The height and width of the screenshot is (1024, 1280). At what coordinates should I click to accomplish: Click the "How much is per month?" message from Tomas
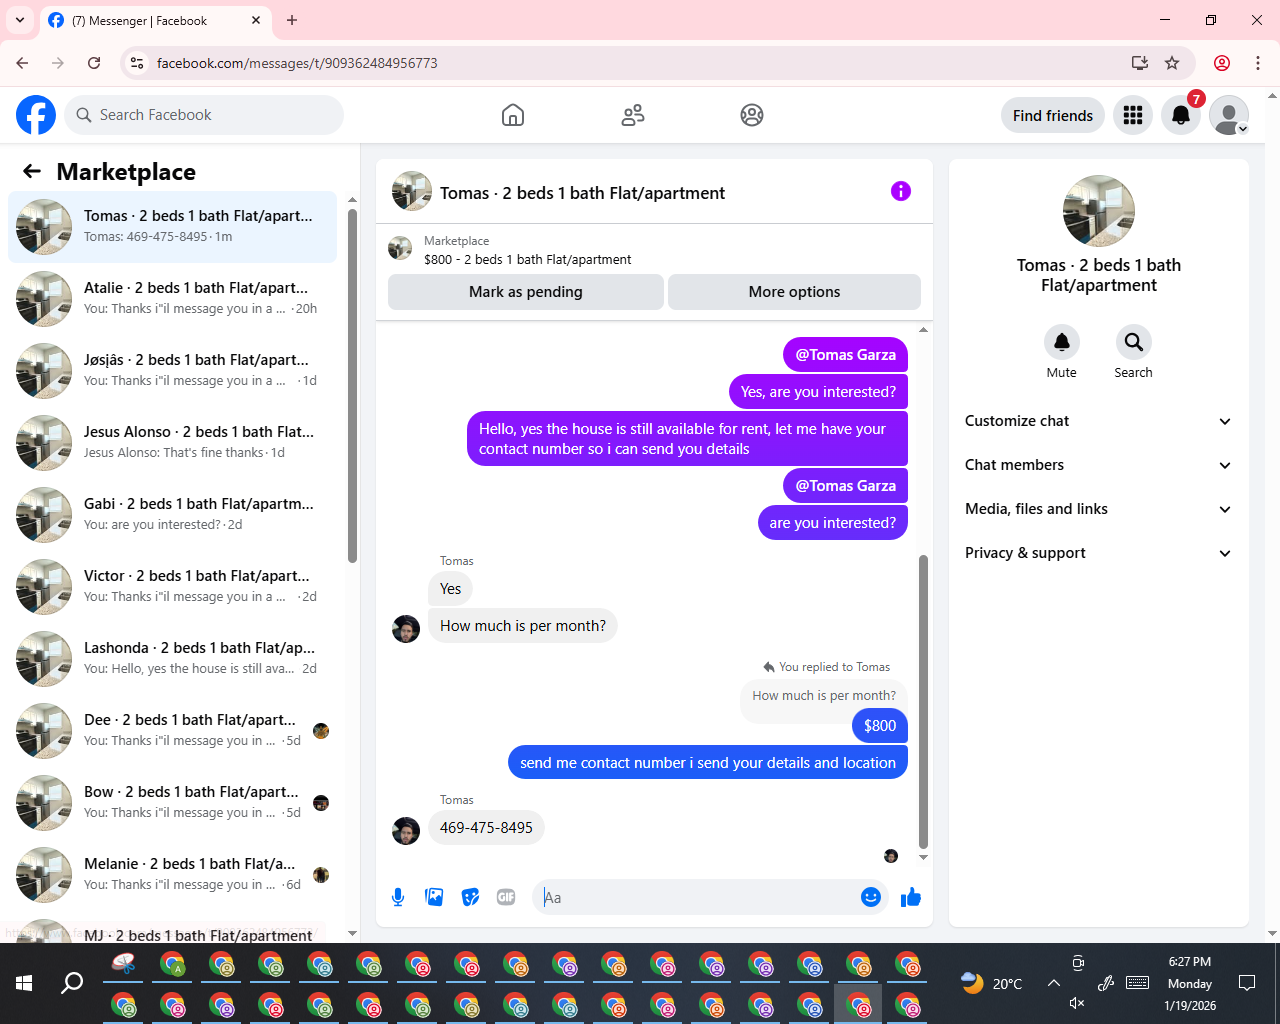coord(523,626)
